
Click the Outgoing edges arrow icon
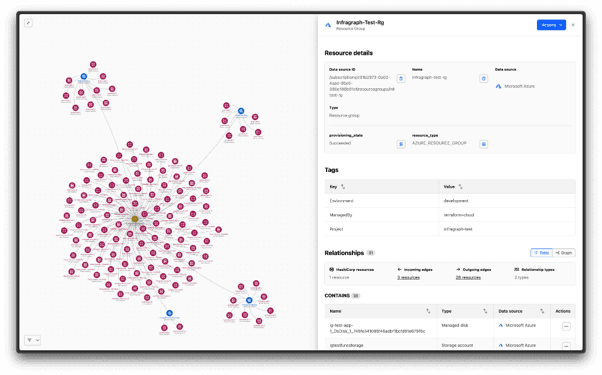458,269
